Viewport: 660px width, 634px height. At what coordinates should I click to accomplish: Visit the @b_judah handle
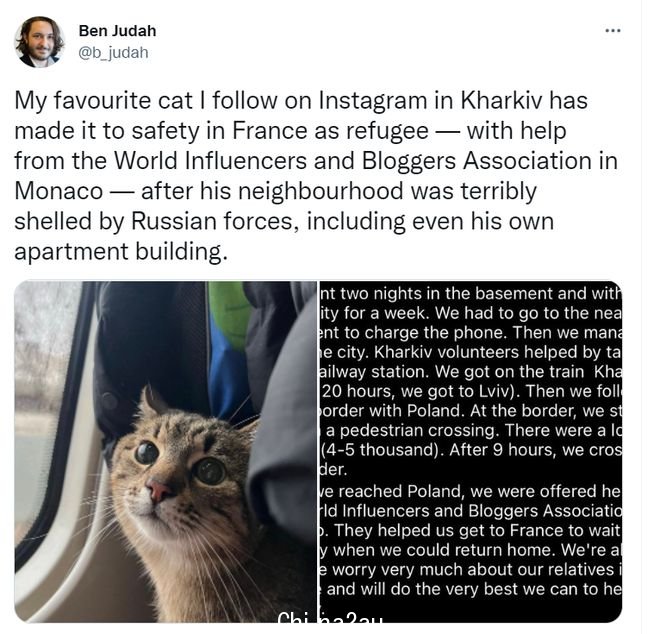coord(114,53)
